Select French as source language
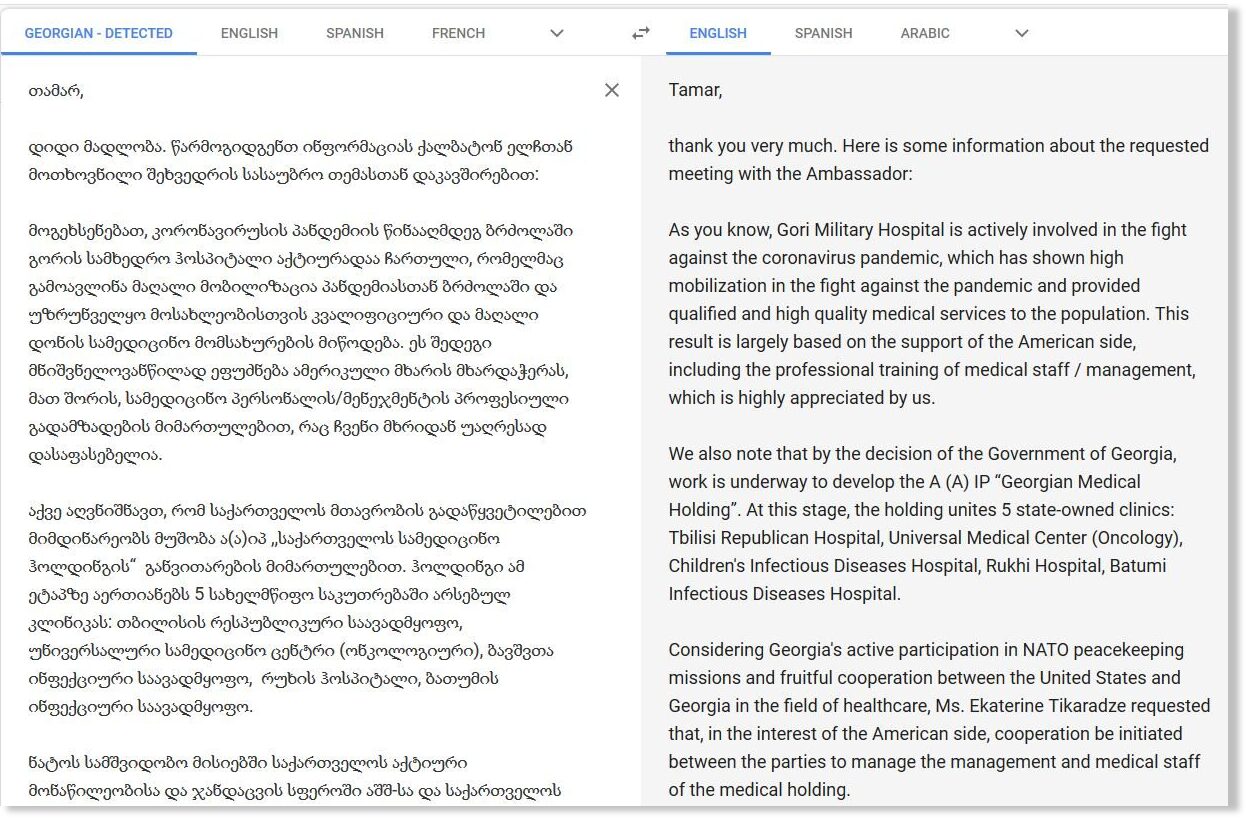Image resolution: width=1246 pixels, height=820 pixels. coord(458,33)
